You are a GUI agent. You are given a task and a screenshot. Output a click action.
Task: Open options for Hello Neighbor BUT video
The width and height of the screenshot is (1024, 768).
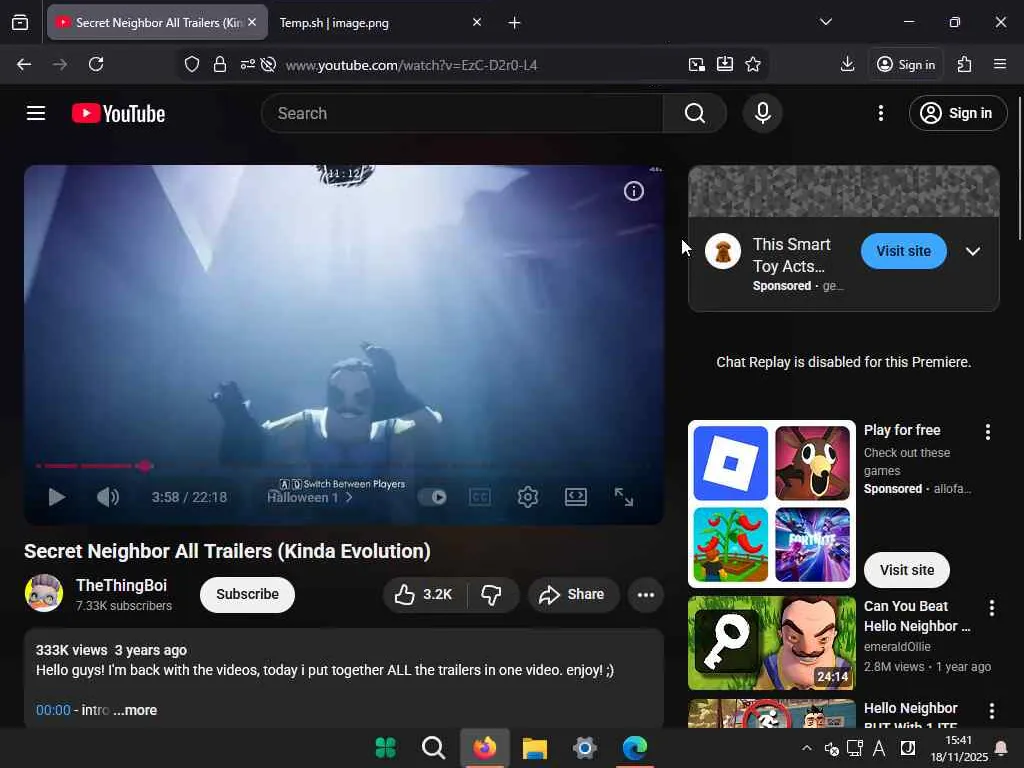991,711
